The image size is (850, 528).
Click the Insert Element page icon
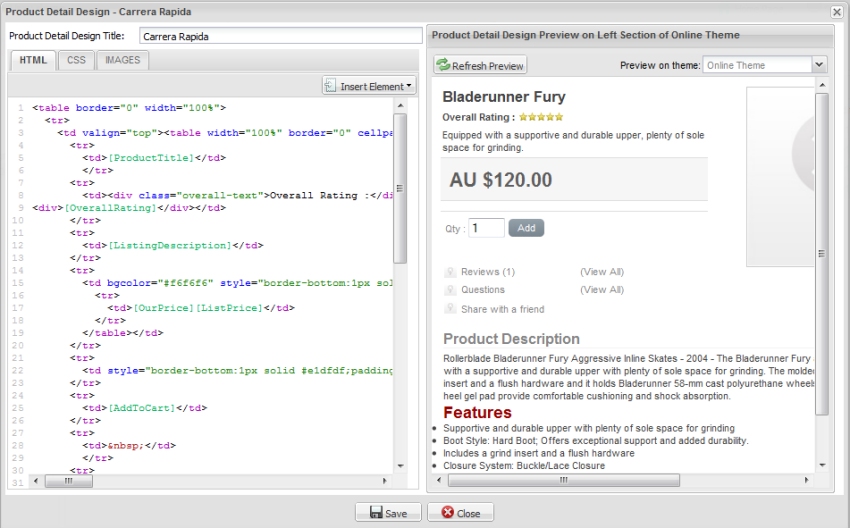pyautogui.click(x=330, y=86)
